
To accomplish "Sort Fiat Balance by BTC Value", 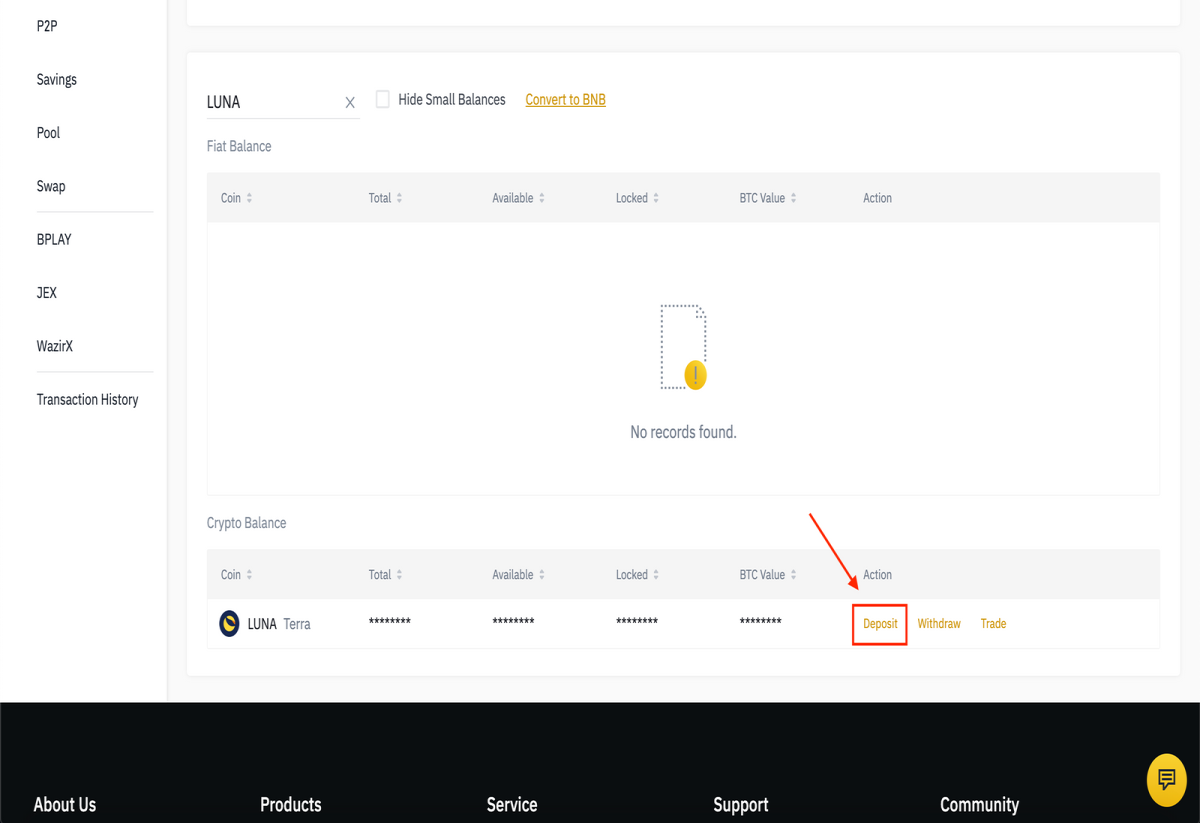I will tap(768, 198).
